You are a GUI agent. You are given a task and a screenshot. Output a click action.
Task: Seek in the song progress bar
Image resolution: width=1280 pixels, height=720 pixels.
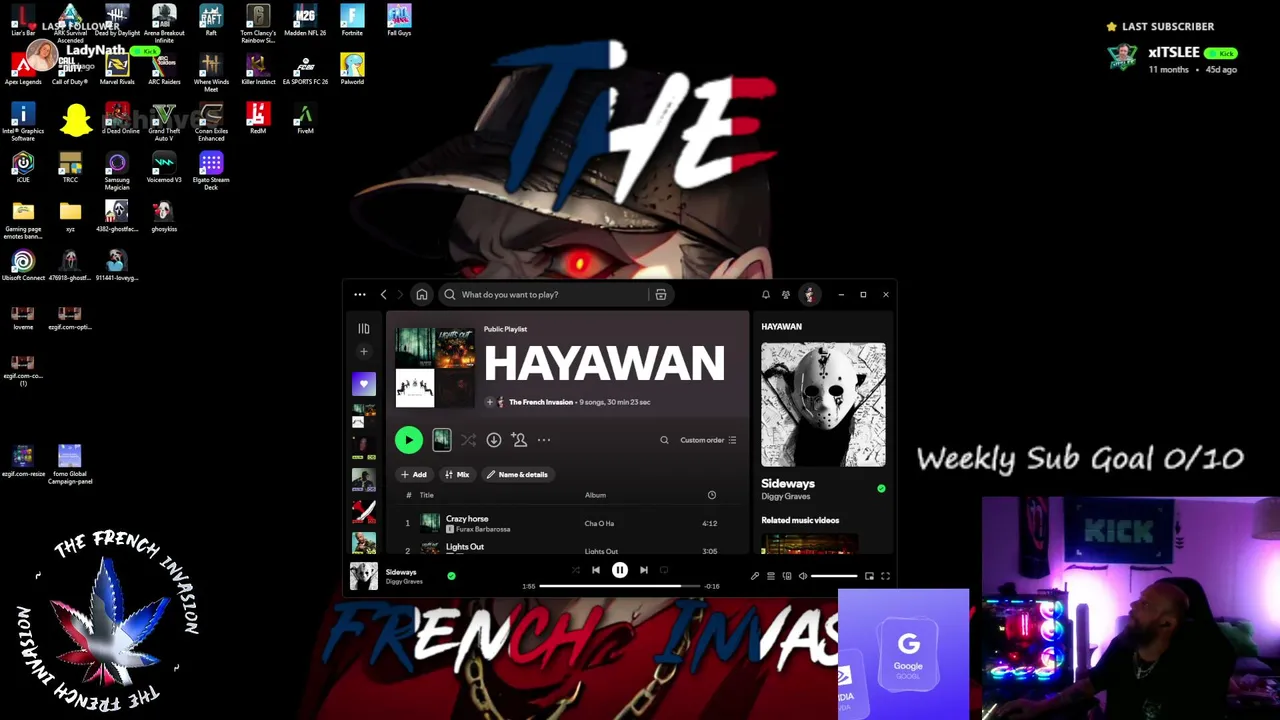(x=620, y=586)
